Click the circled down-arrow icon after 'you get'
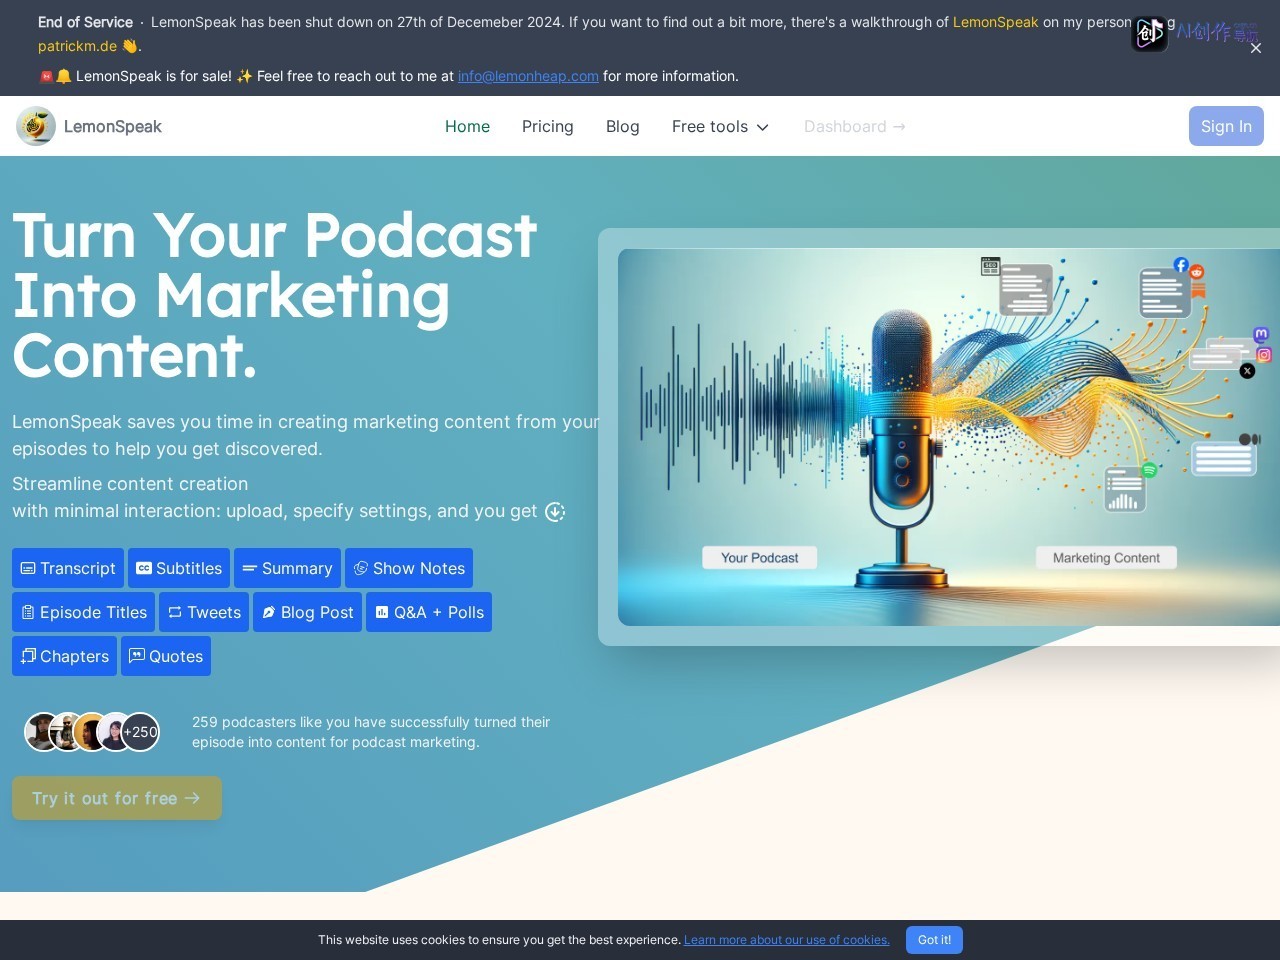The width and height of the screenshot is (1280, 960). [555, 512]
